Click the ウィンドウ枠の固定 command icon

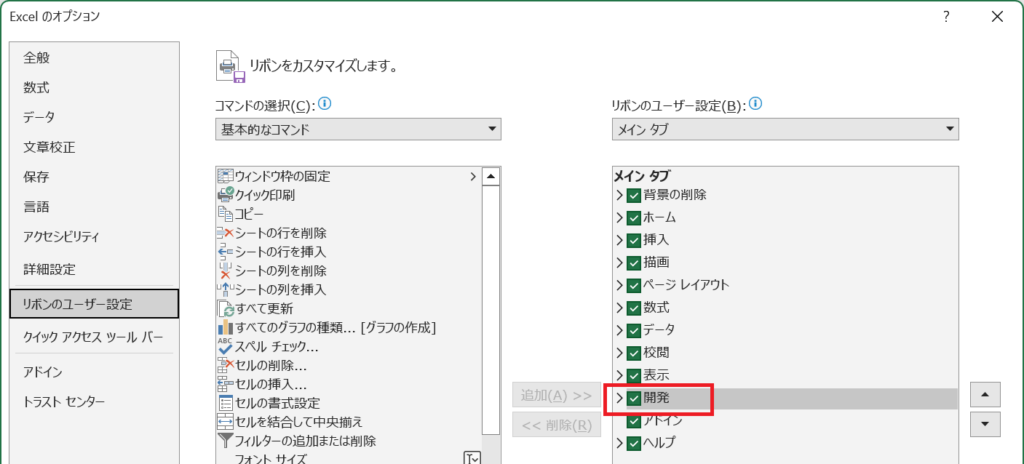coord(225,176)
